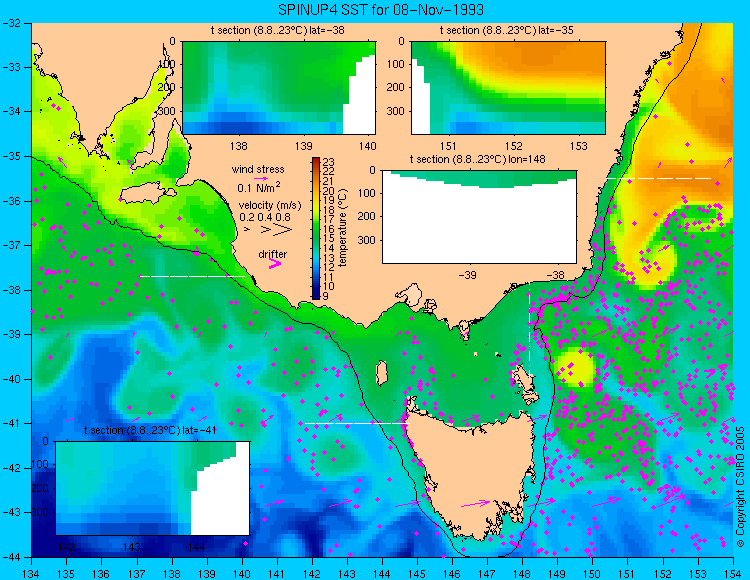Viewport: 750px width, 580px height.
Task: Click the '139' tick under the lat=-38 inset
Action: (x=303, y=146)
